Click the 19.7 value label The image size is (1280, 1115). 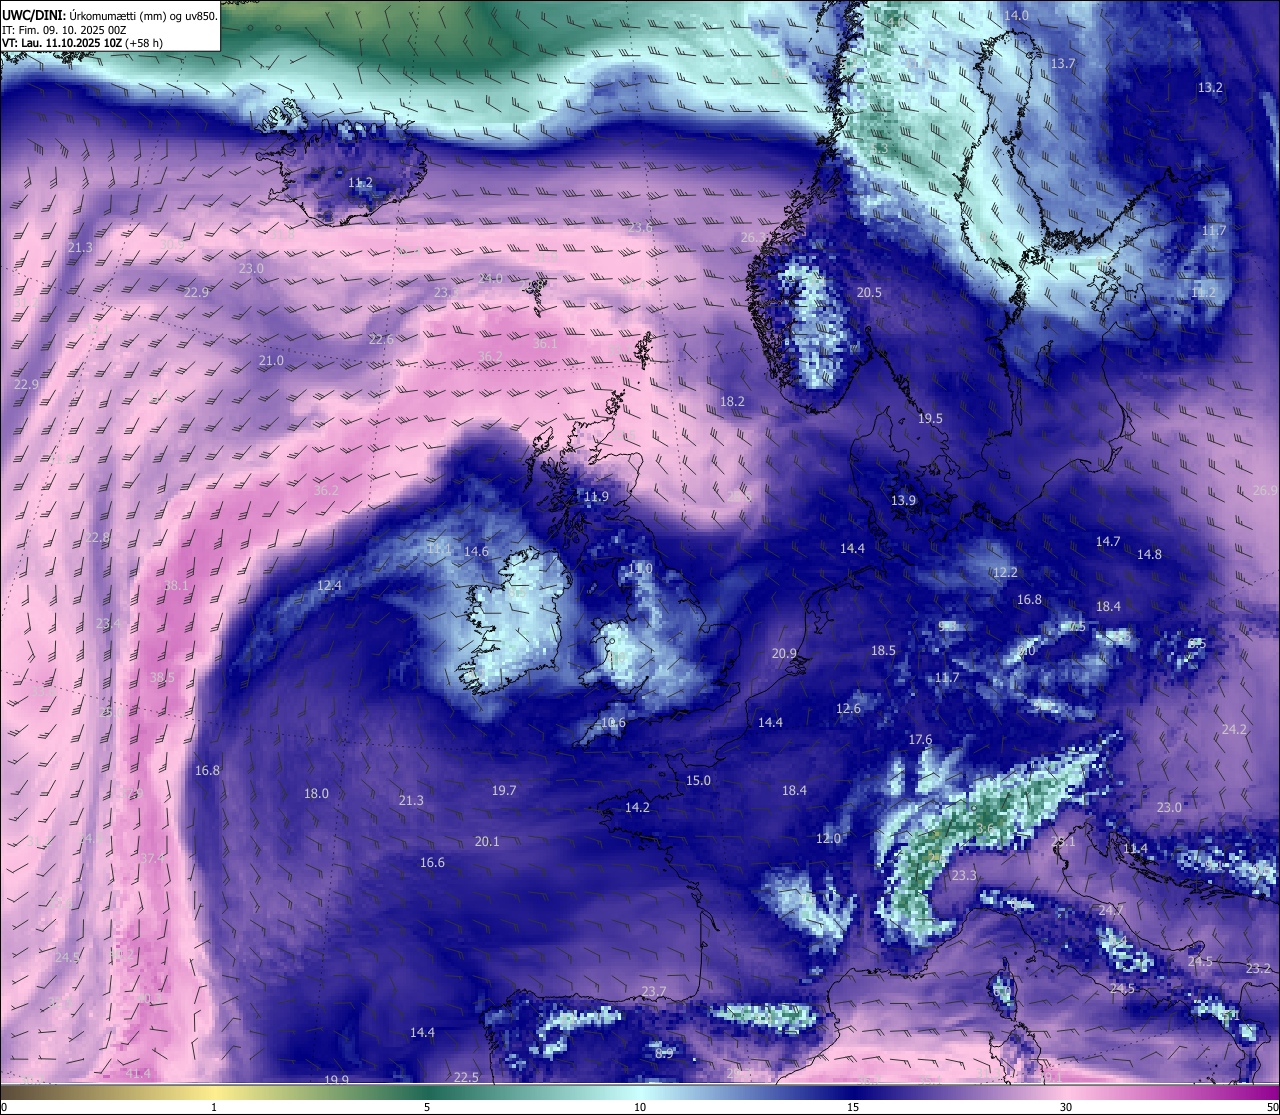(x=504, y=790)
